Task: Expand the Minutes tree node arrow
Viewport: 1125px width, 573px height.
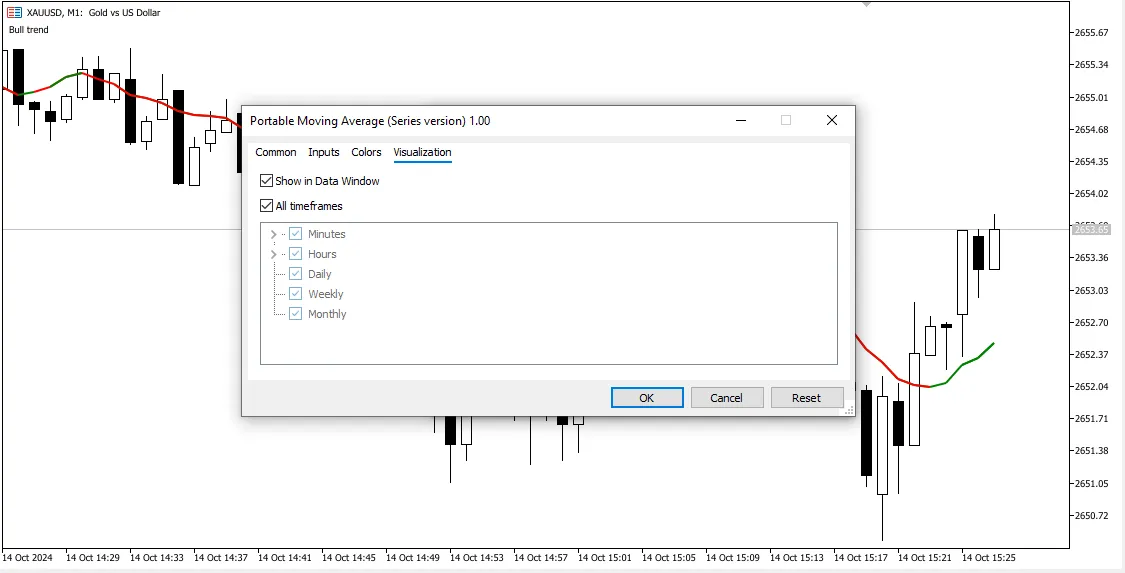Action: pos(273,234)
